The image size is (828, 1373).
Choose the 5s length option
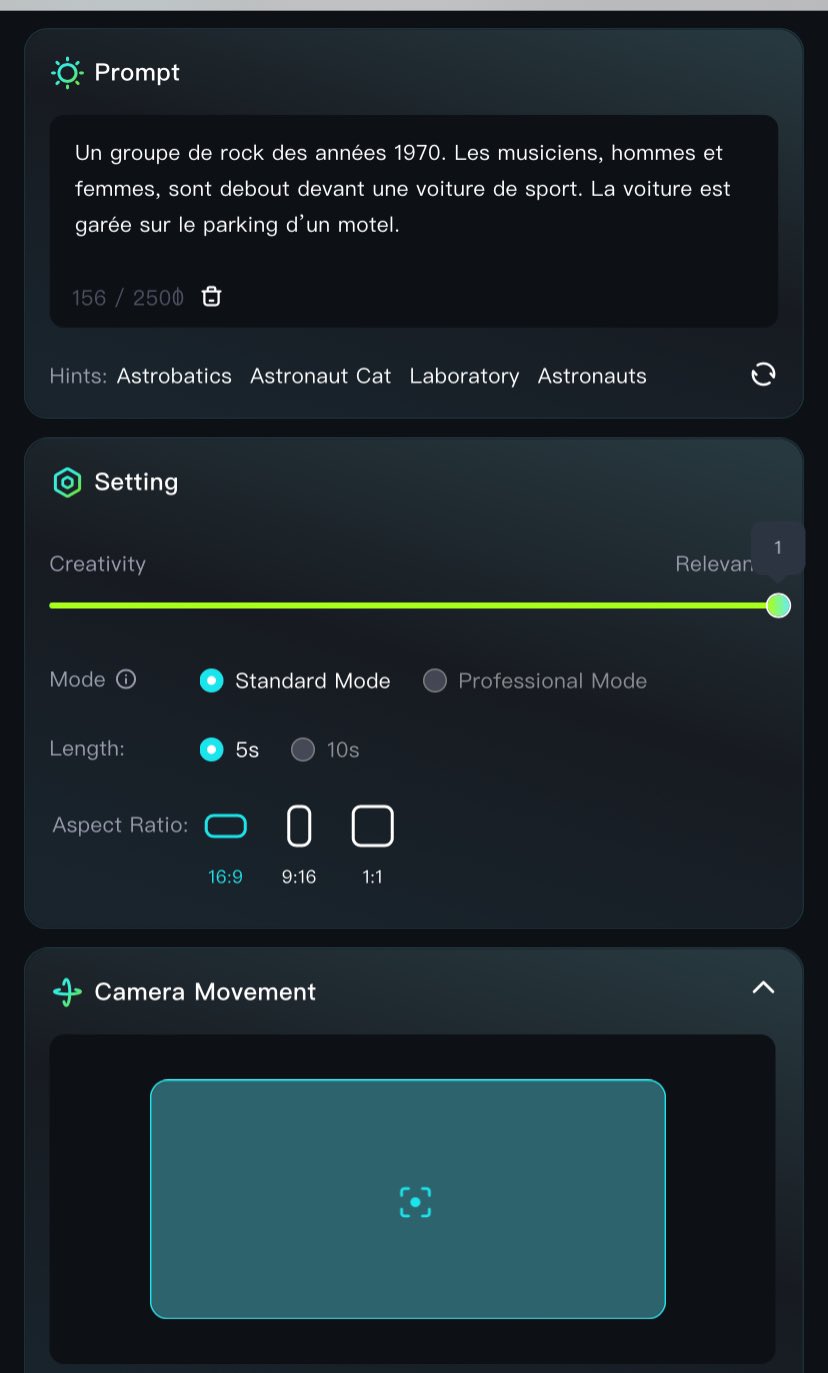point(211,750)
